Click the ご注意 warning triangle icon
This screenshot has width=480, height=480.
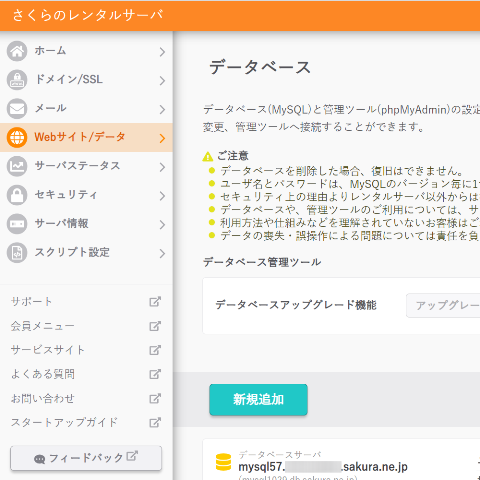pyautogui.click(x=208, y=156)
